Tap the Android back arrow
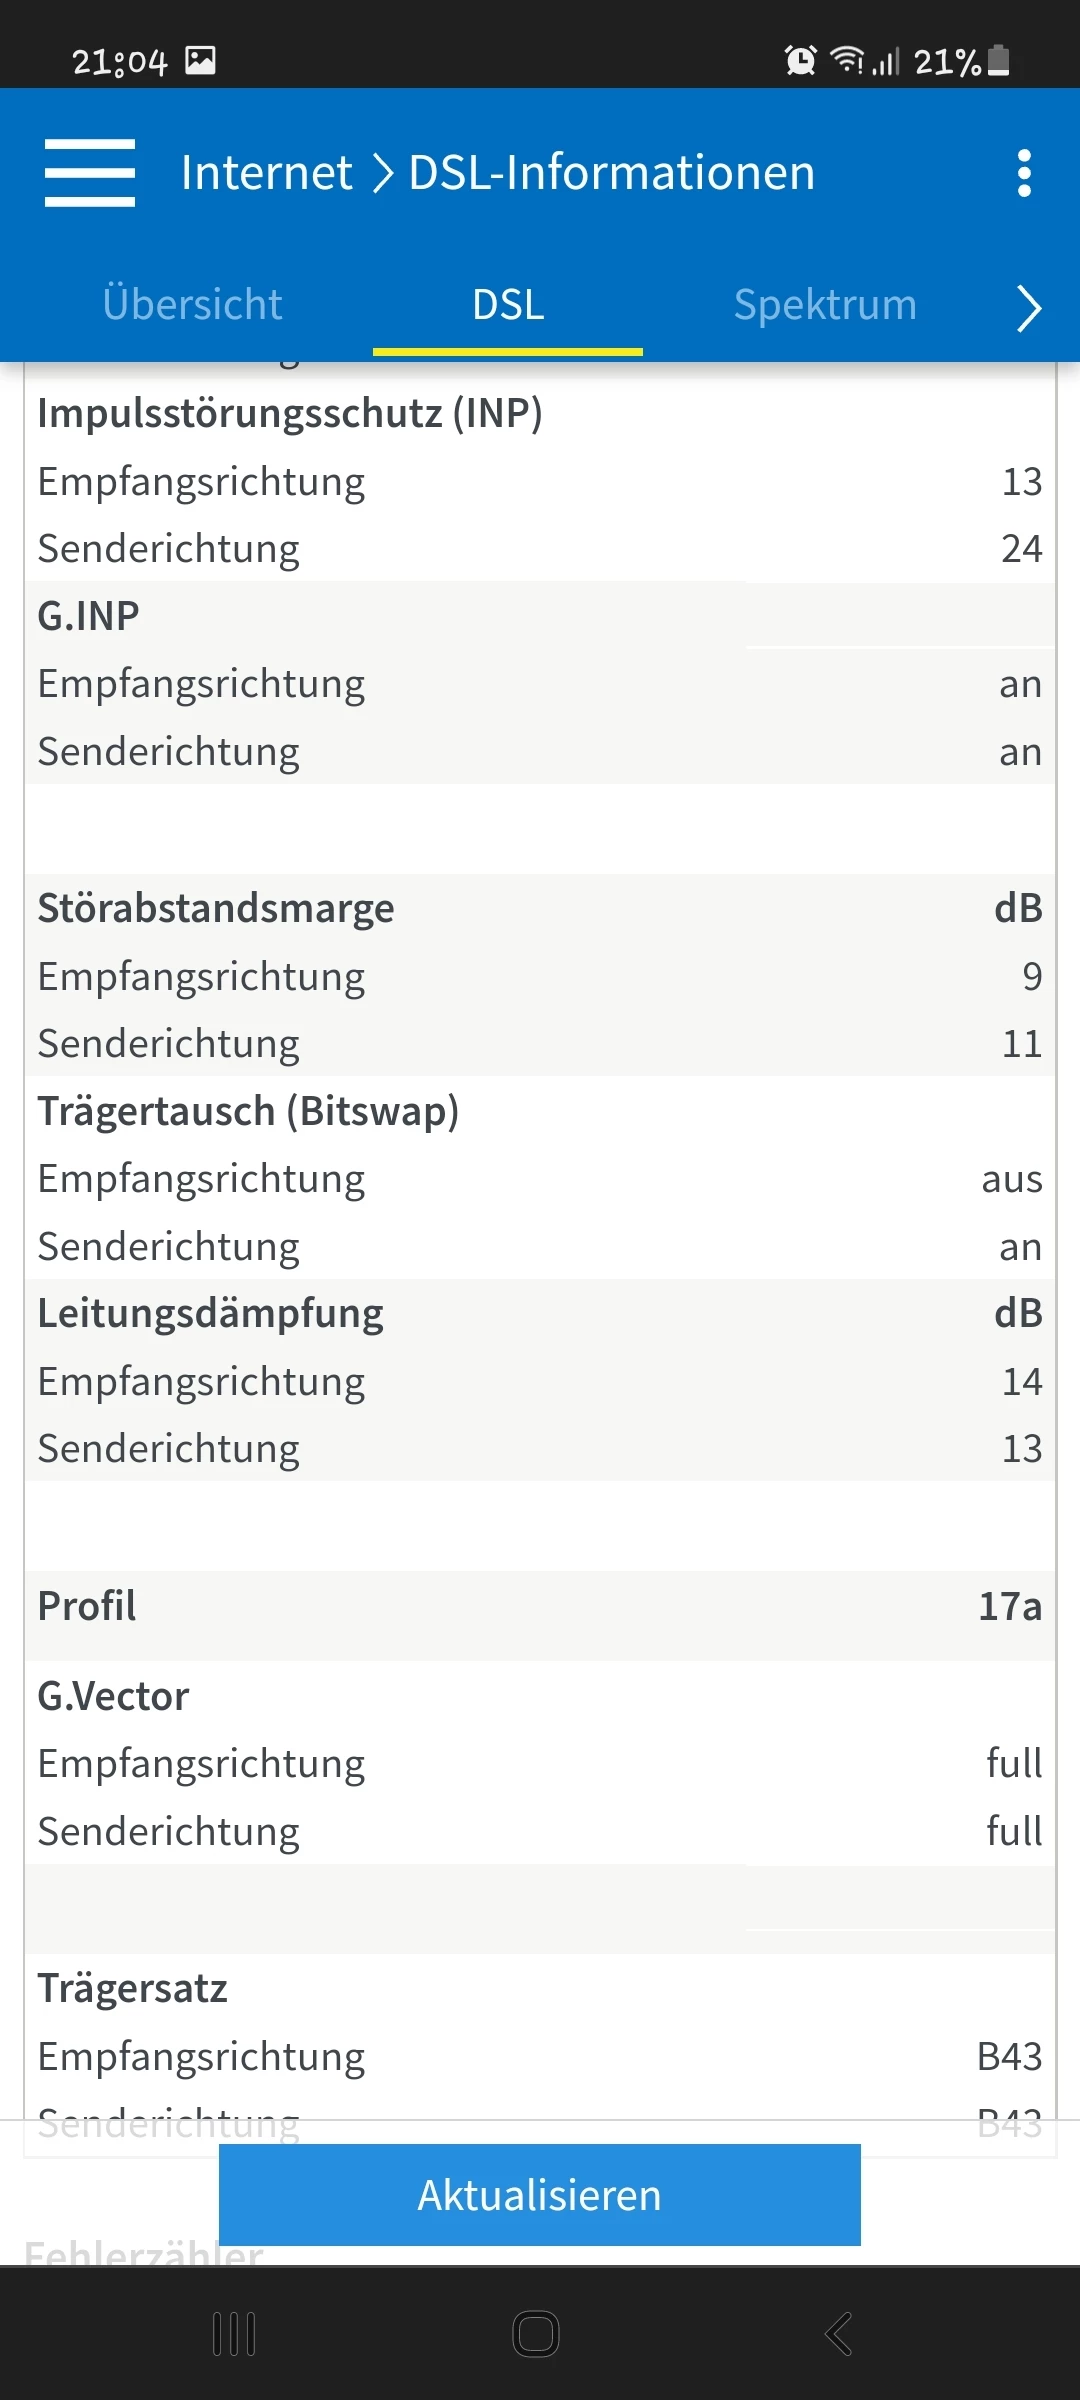This screenshot has height=2400, width=1080. pos(838,2334)
